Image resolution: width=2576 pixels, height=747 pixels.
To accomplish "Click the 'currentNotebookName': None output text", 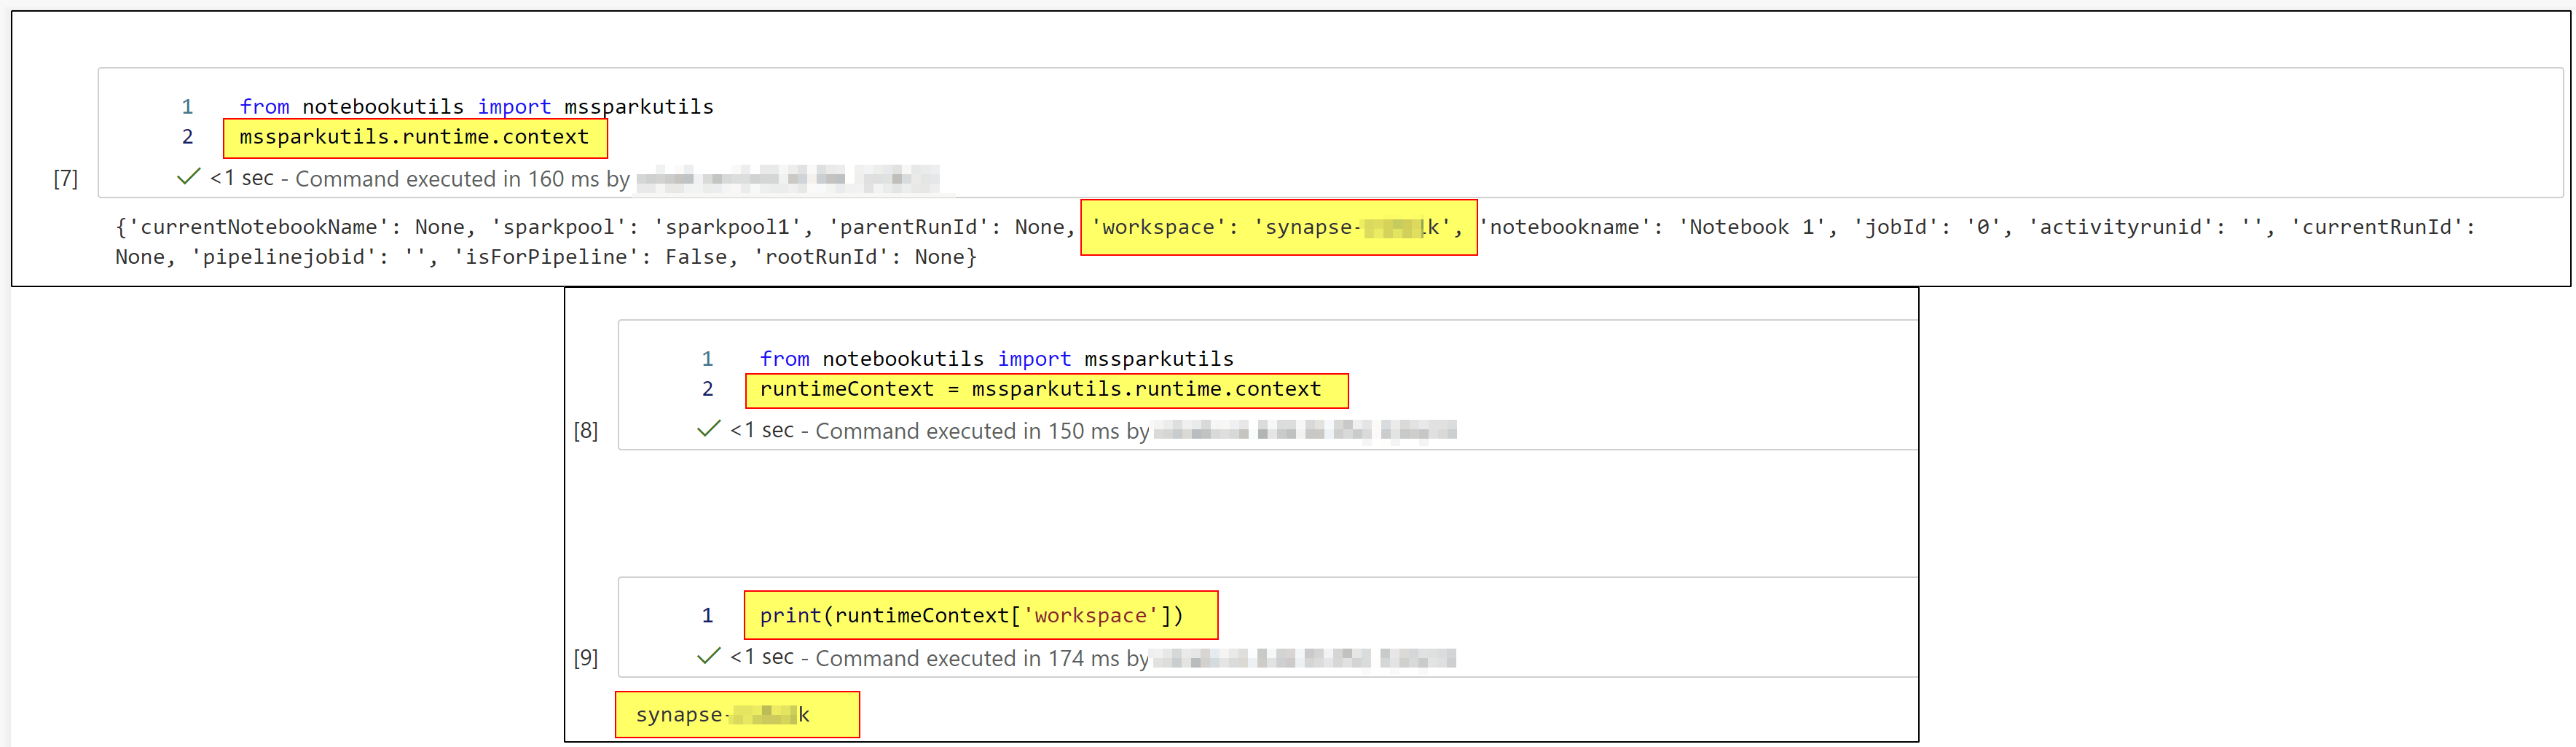I will point(296,228).
